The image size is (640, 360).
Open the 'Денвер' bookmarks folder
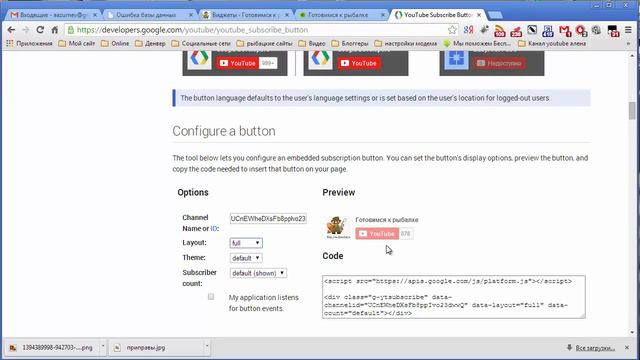pos(150,43)
